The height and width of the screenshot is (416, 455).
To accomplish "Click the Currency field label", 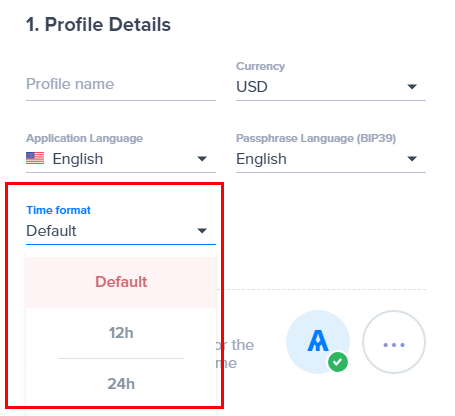I will click(x=260, y=66).
